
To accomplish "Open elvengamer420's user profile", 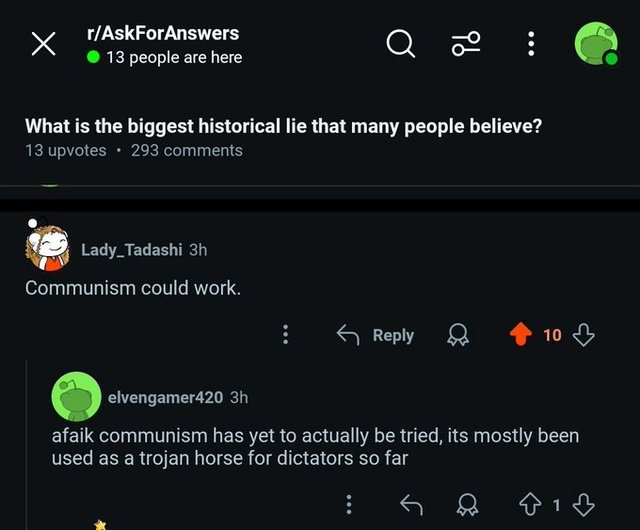I will click(165, 397).
